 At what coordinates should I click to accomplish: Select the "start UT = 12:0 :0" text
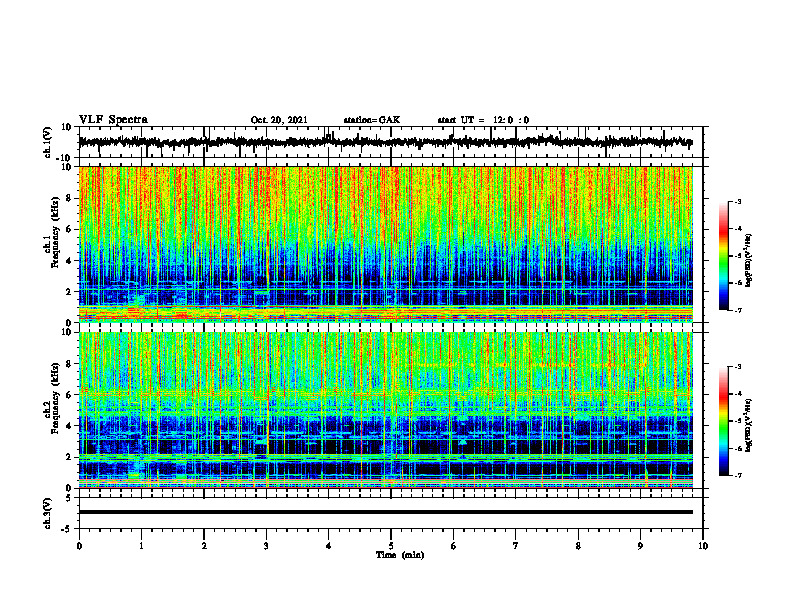(x=483, y=120)
